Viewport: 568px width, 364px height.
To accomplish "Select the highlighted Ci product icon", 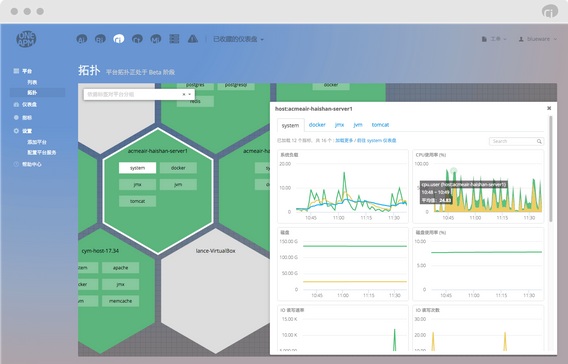I will point(118,39).
